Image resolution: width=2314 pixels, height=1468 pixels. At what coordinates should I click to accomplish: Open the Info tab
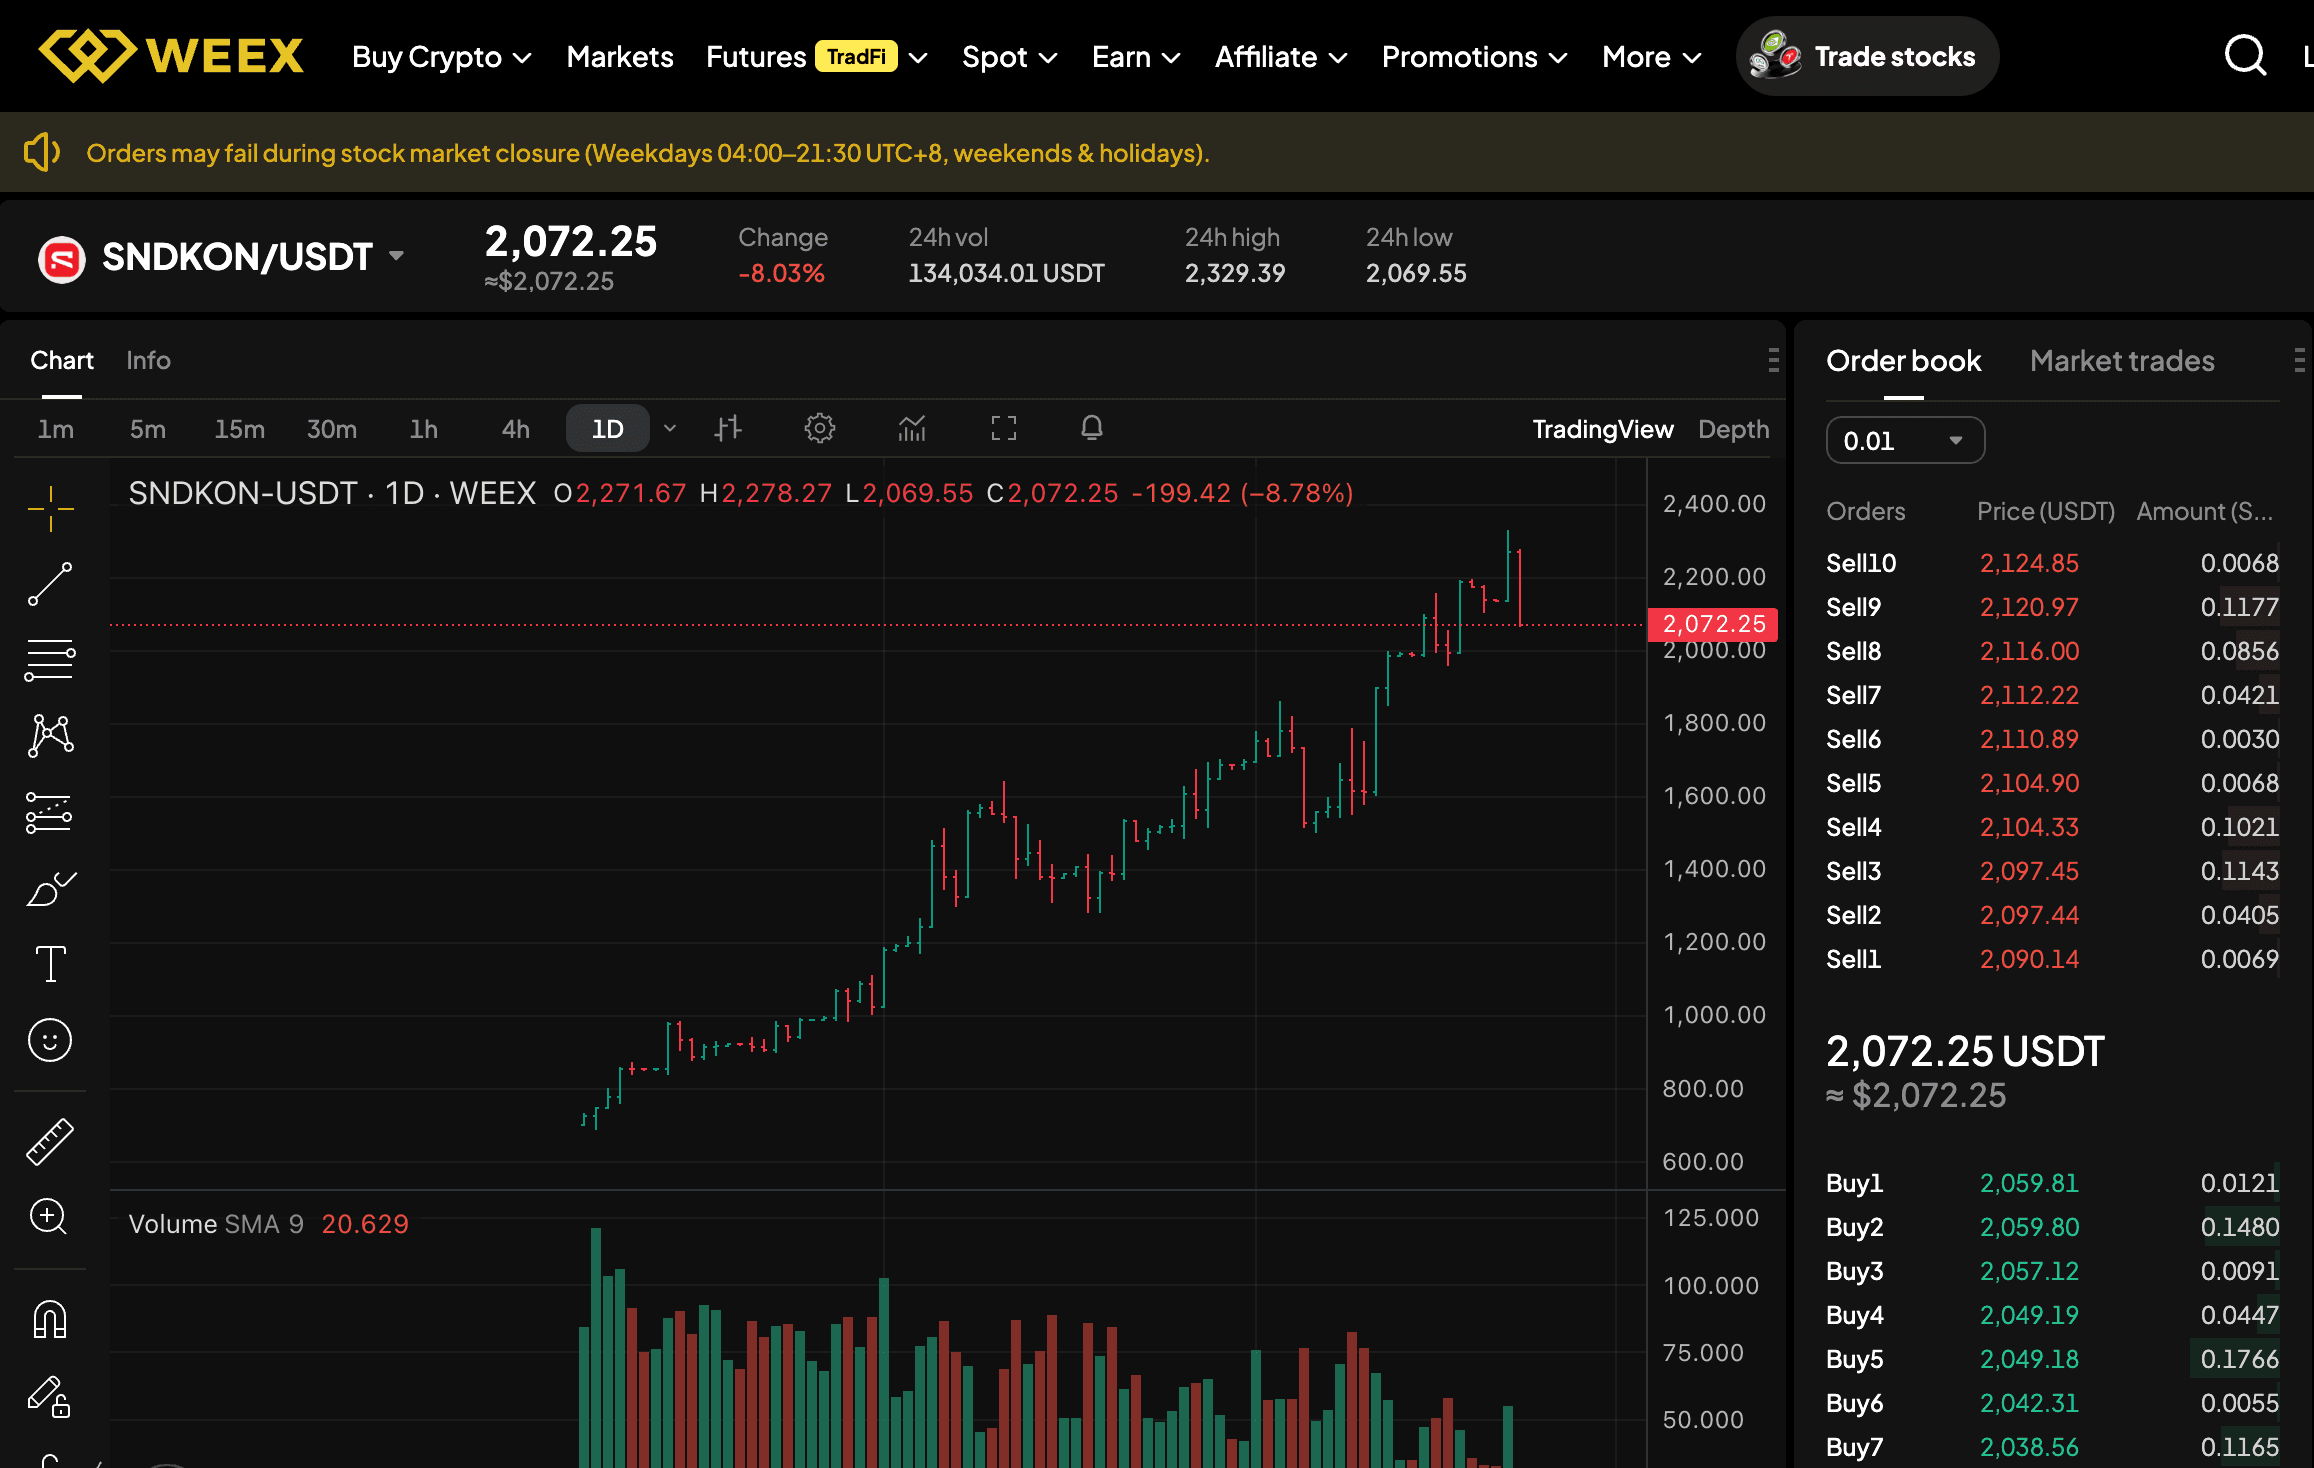click(x=148, y=361)
